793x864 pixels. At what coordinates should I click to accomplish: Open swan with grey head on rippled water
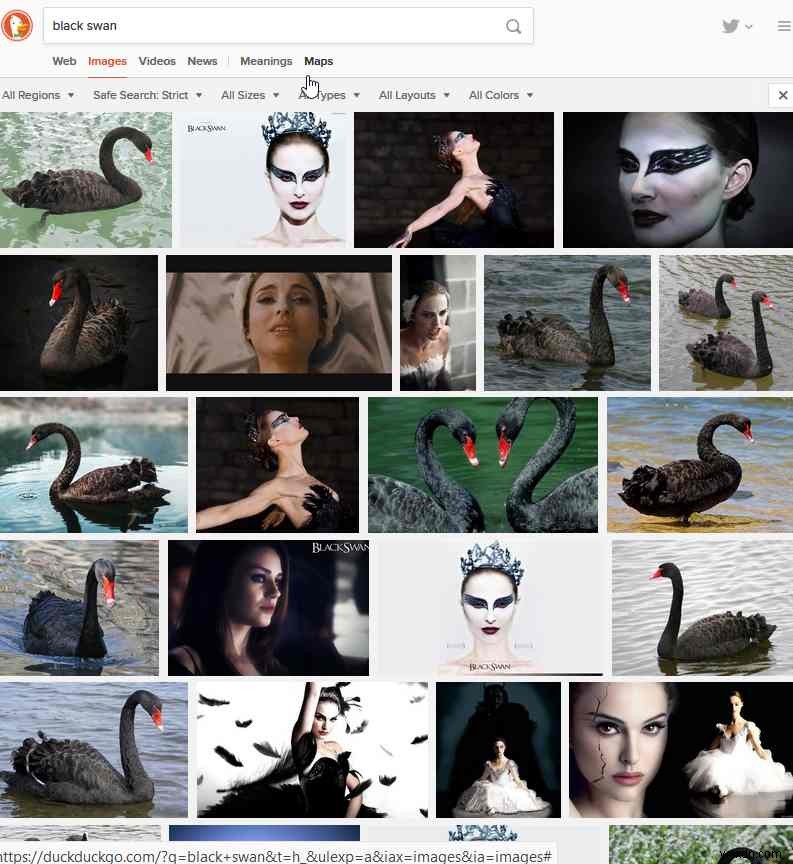click(x=79, y=607)
